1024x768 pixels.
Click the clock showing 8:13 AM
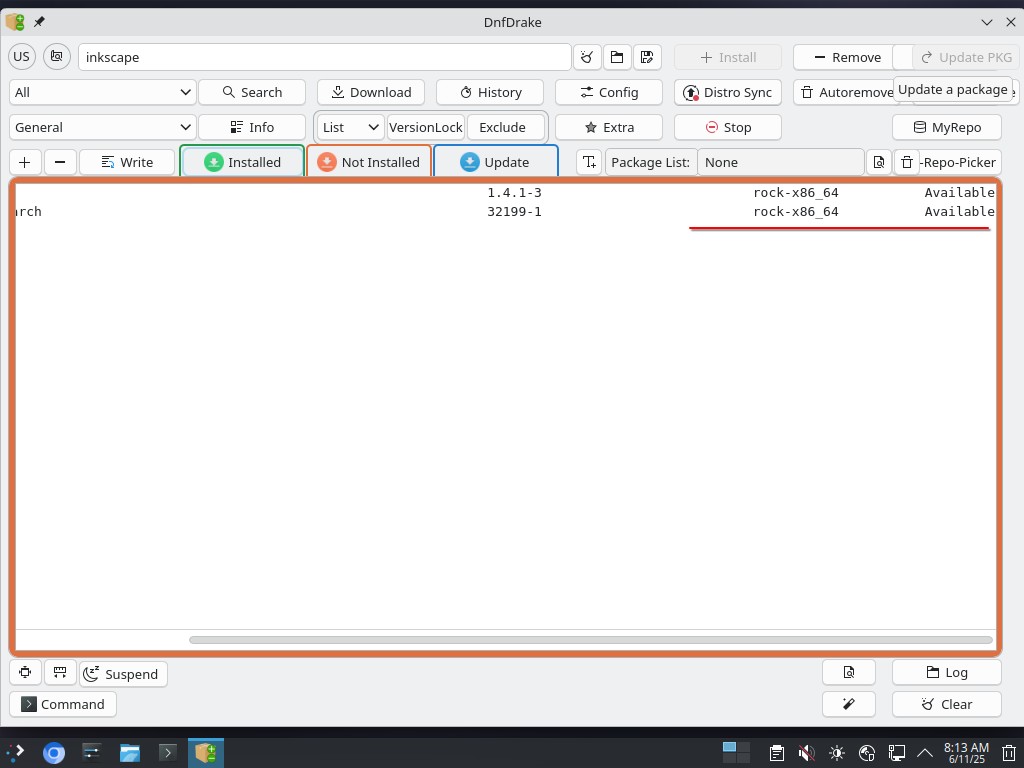pyautogui.click(x=966, y=753)
